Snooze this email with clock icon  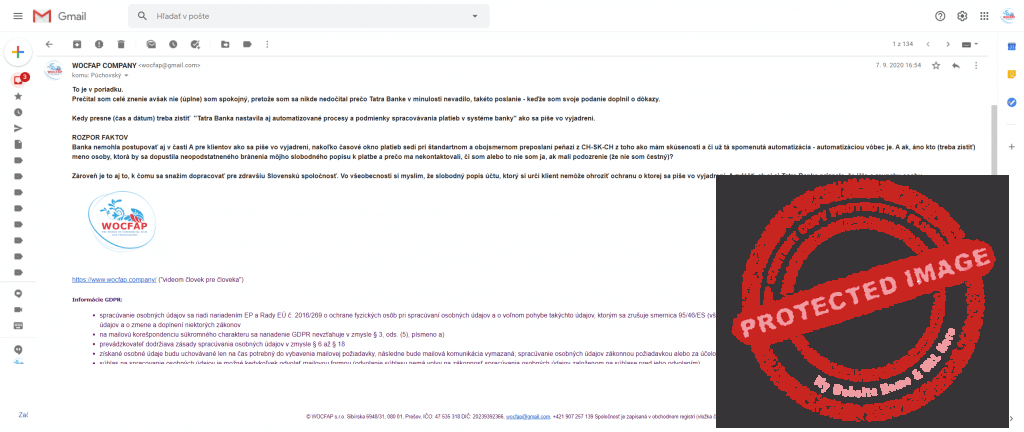[x=172, y=44]
